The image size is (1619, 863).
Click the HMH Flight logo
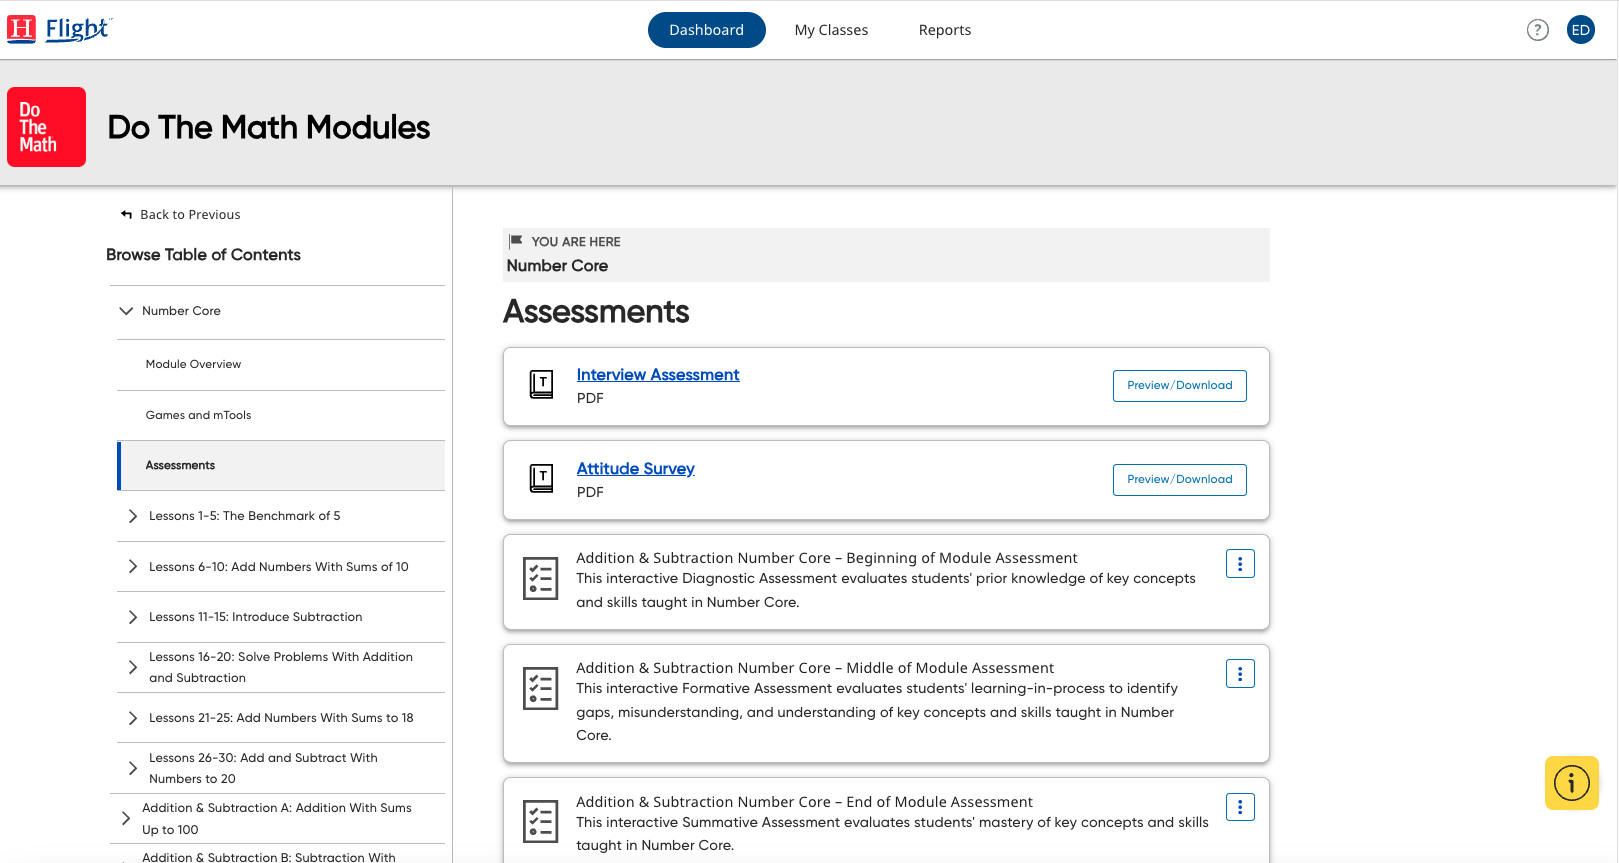59,29
